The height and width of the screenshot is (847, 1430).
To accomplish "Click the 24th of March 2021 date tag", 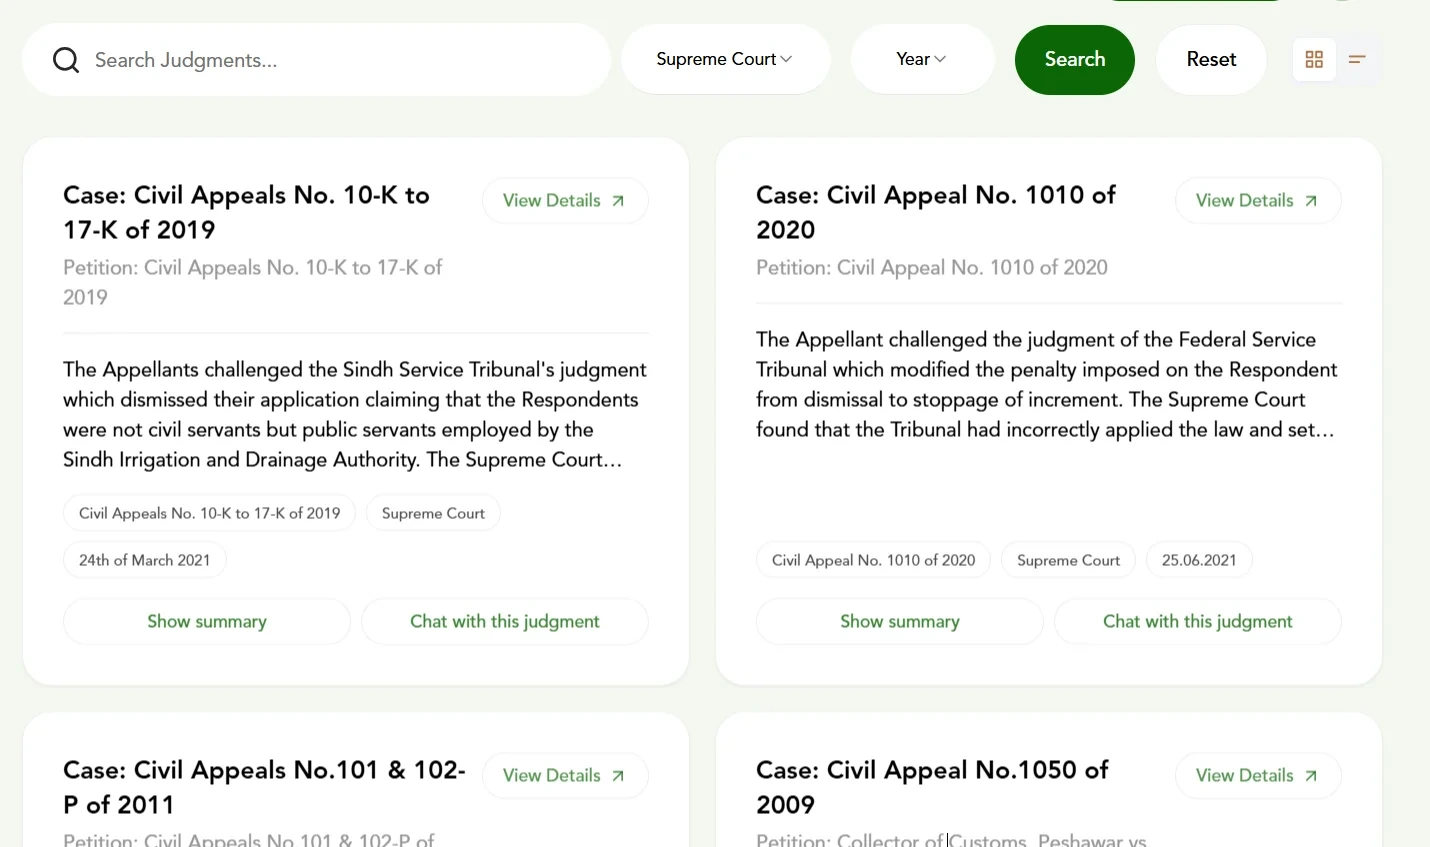I will click(x=145, y=561).
